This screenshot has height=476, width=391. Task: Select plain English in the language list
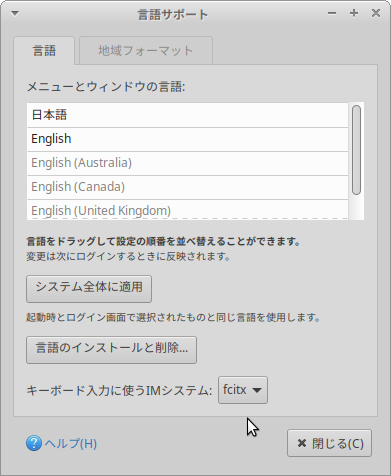click(x=188, y=139)
